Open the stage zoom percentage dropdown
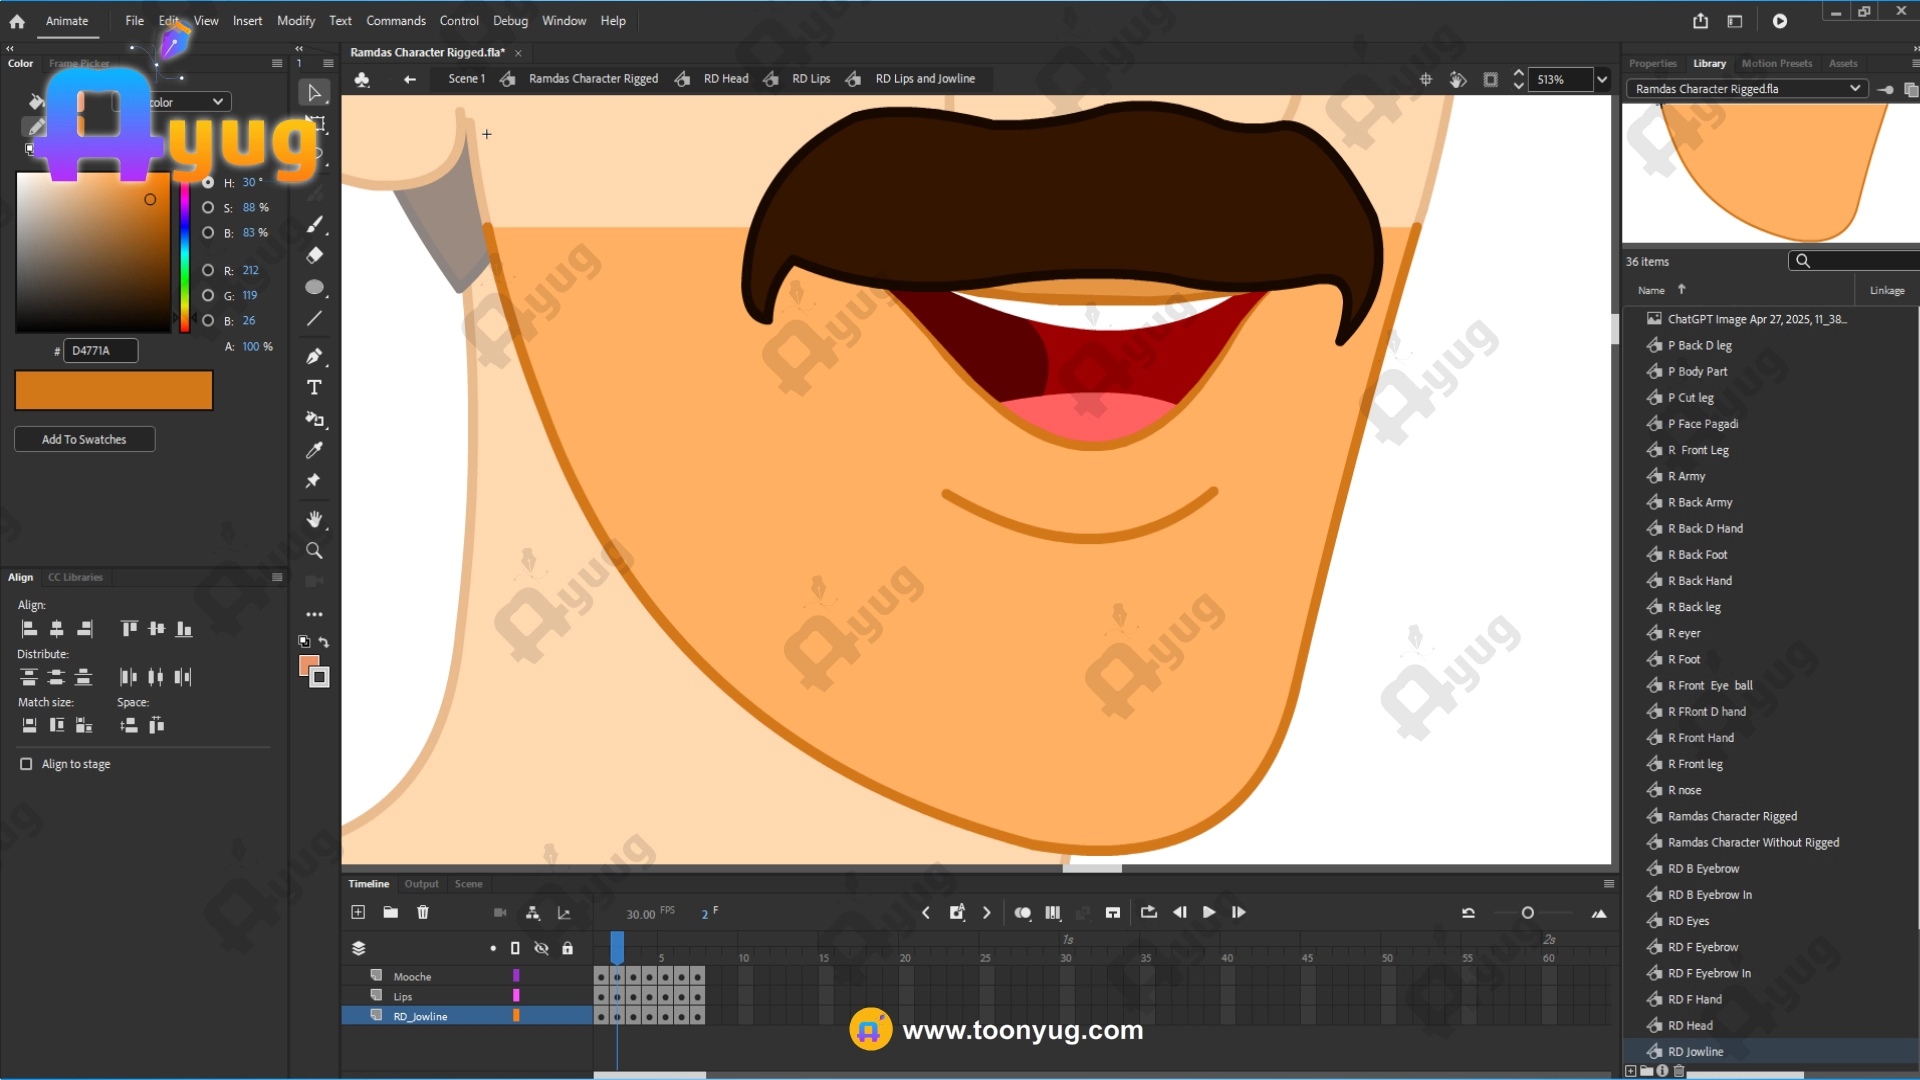The image size is (1920, 1080). [1602, 79]
